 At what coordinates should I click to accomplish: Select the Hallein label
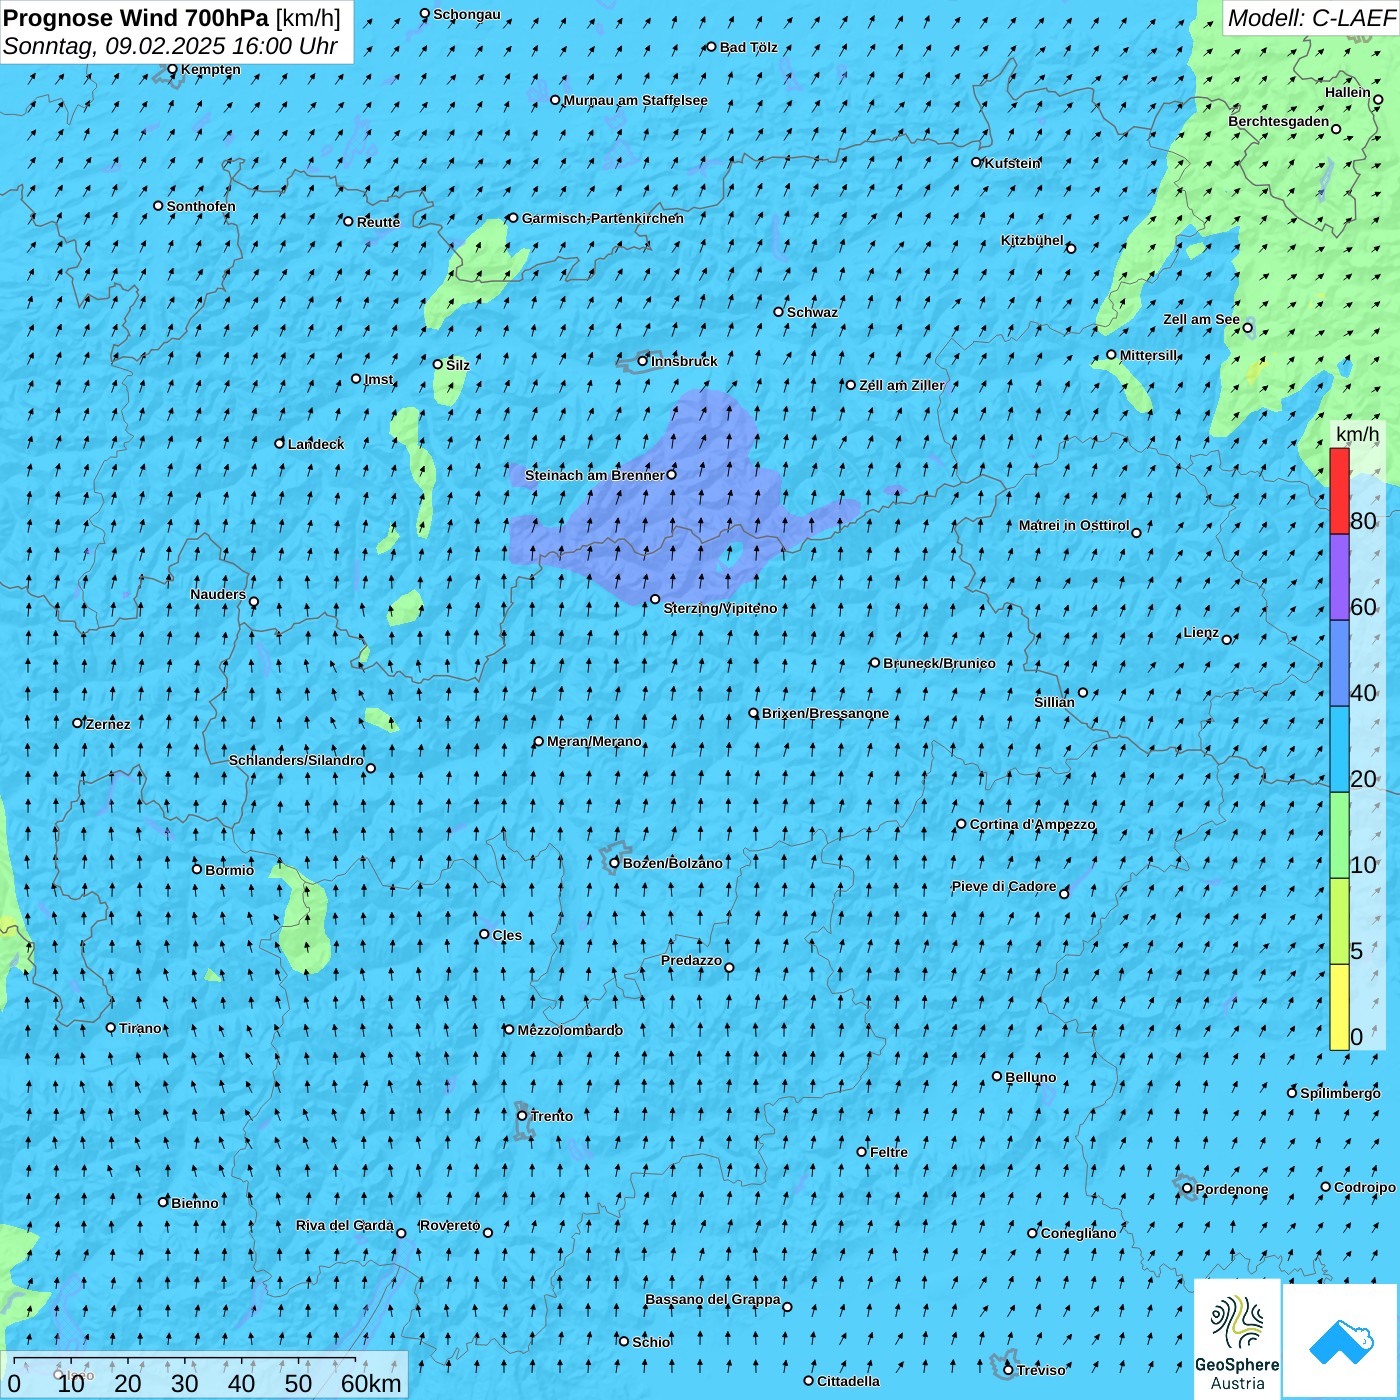pos(1348,92)
